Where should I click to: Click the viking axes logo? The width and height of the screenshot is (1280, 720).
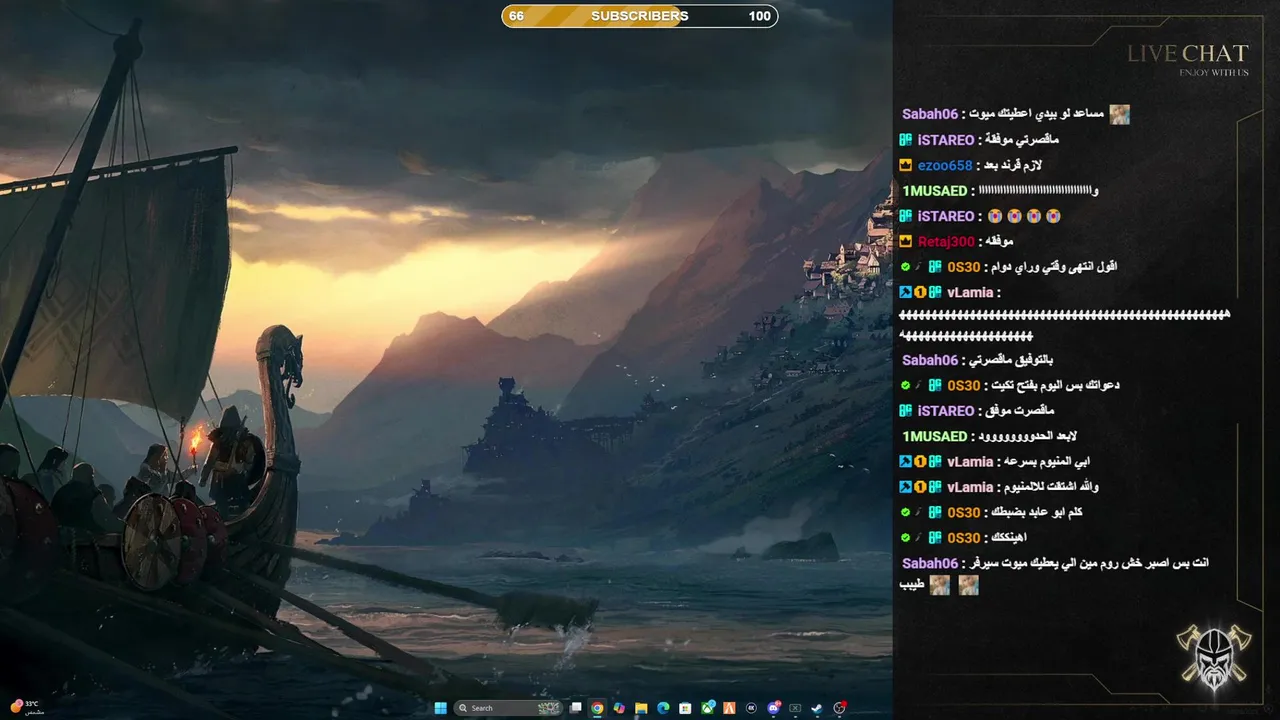1213,655
